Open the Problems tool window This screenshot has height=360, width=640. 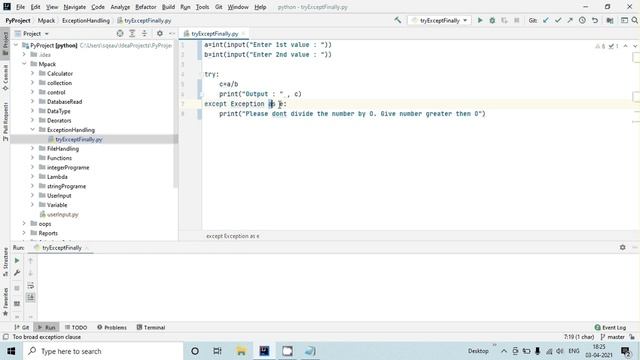tap(112, 327)
